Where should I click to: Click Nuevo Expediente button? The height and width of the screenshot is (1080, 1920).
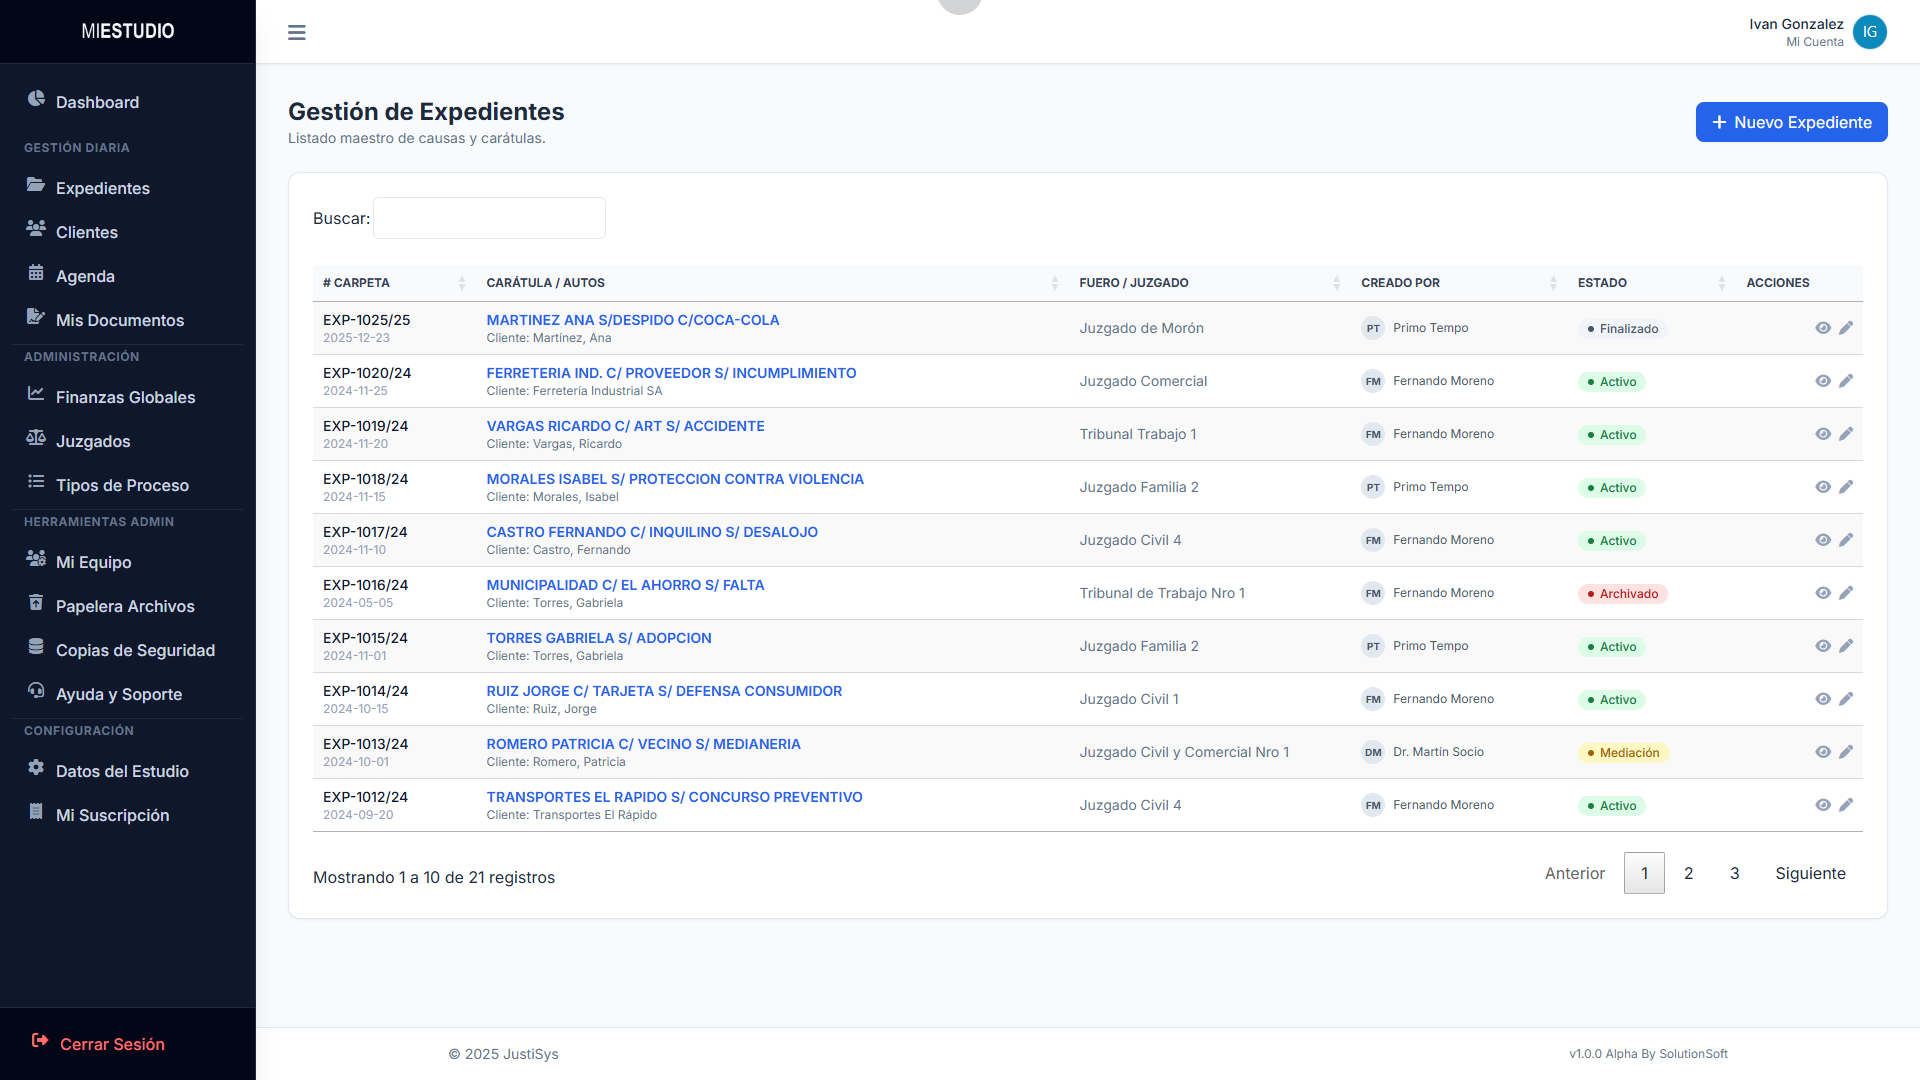pos(1790,122)
